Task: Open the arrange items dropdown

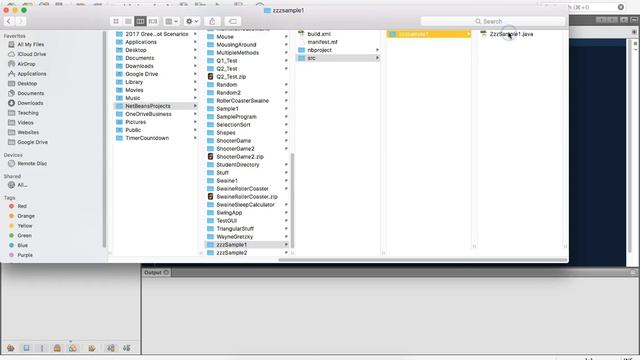Action: 171,21
